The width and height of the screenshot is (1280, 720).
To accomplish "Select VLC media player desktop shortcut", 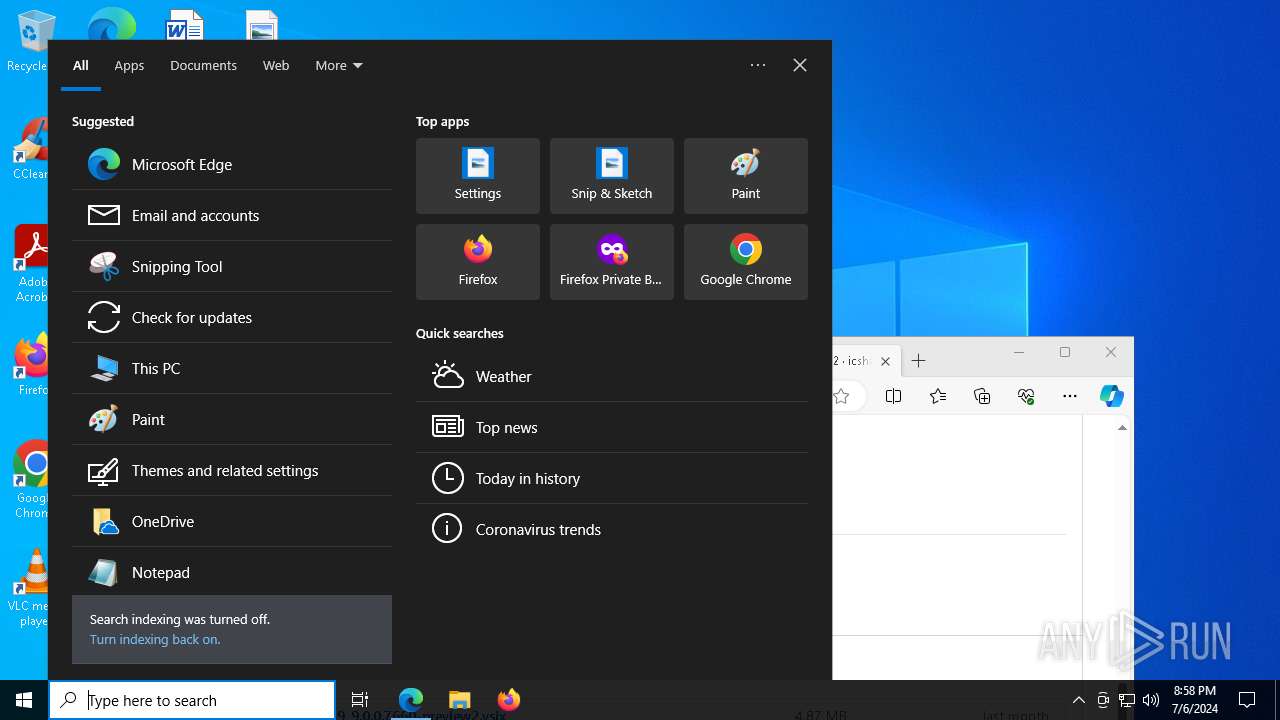I will click(30, 588).
